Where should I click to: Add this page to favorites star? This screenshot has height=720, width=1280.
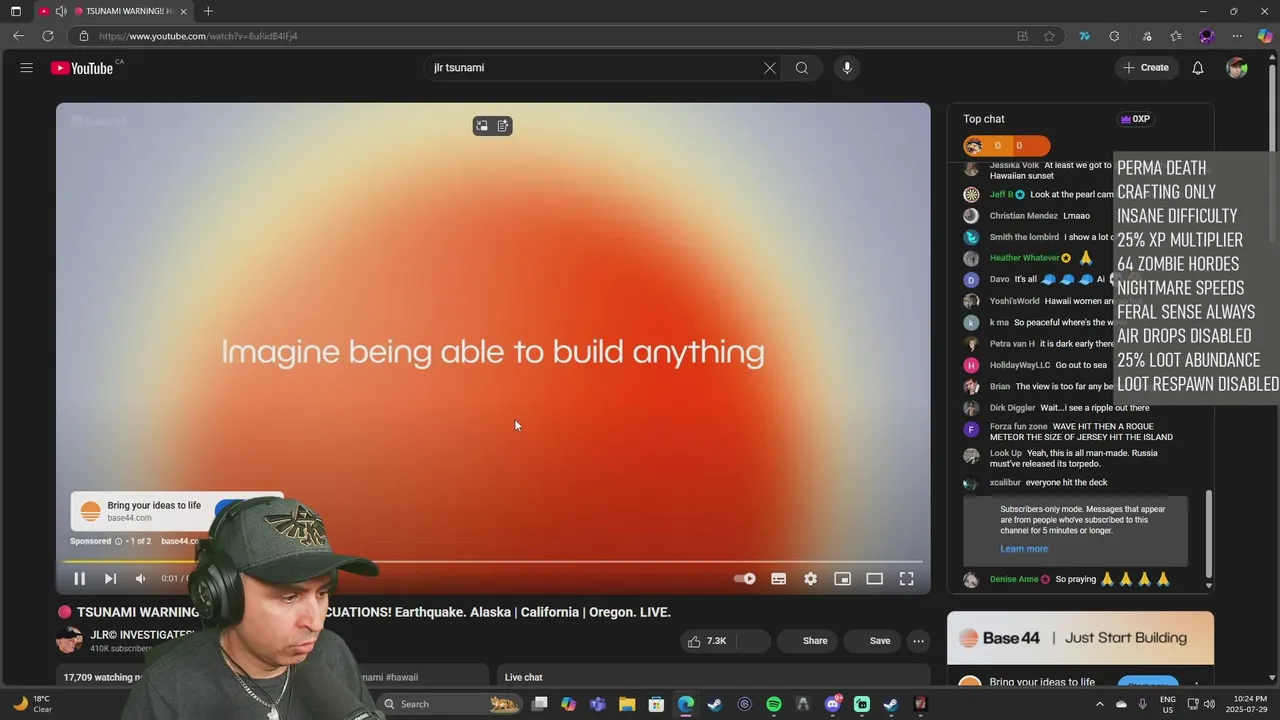tap(1049, 36)
